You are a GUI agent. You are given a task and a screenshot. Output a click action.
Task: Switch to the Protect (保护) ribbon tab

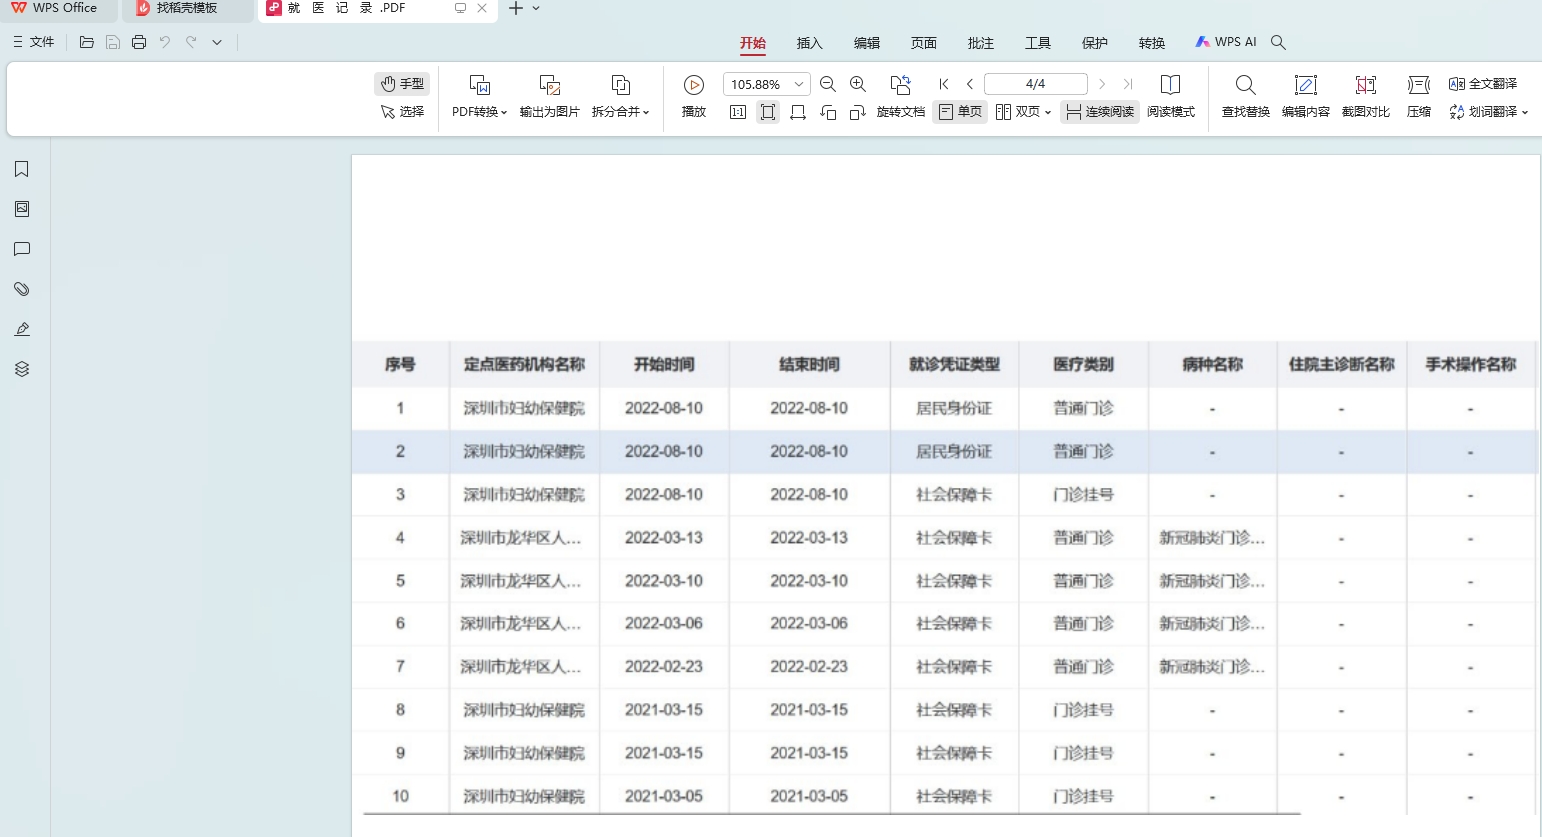coord(1095,43)
